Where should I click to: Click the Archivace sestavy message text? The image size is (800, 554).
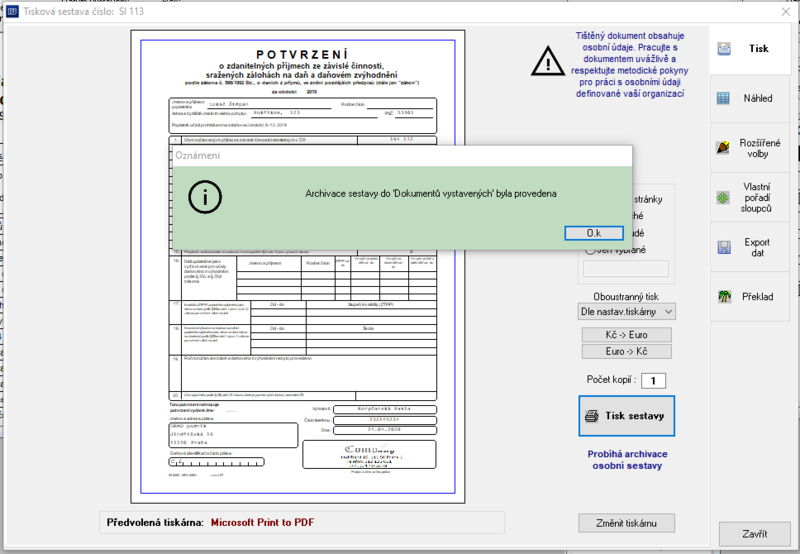click(x=431, y=194)
